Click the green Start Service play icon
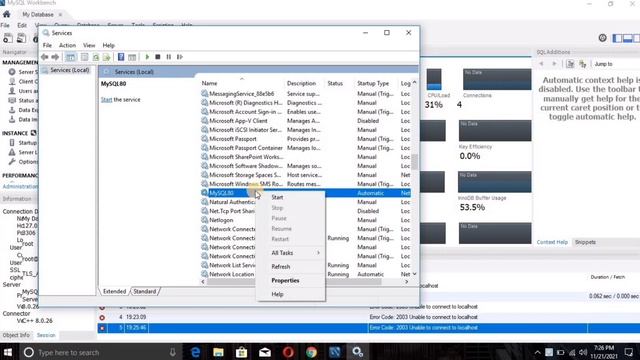The width and height of the screenshot is (640, 360). click(147, 57)
